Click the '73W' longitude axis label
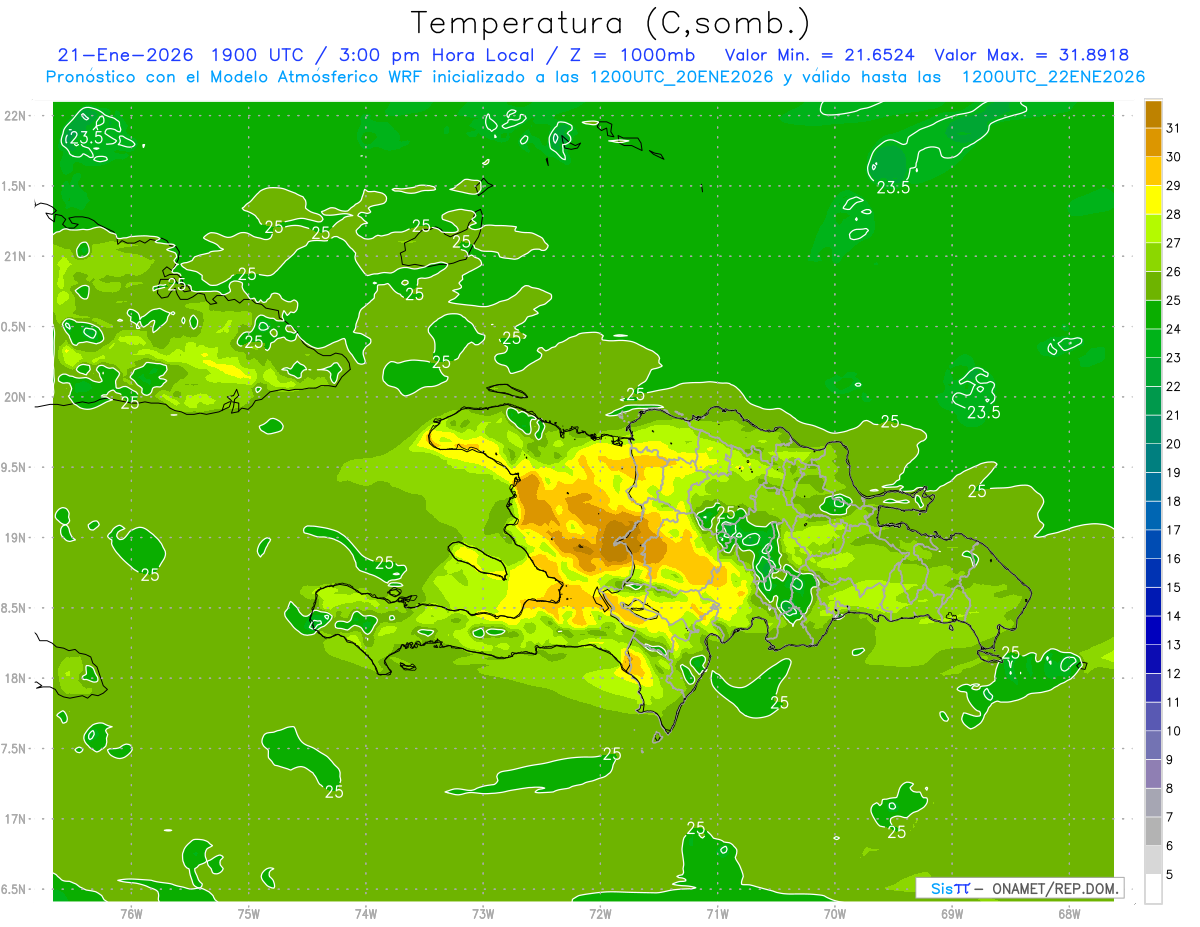Screen dimensions: 1200x927 click(483, 914)
